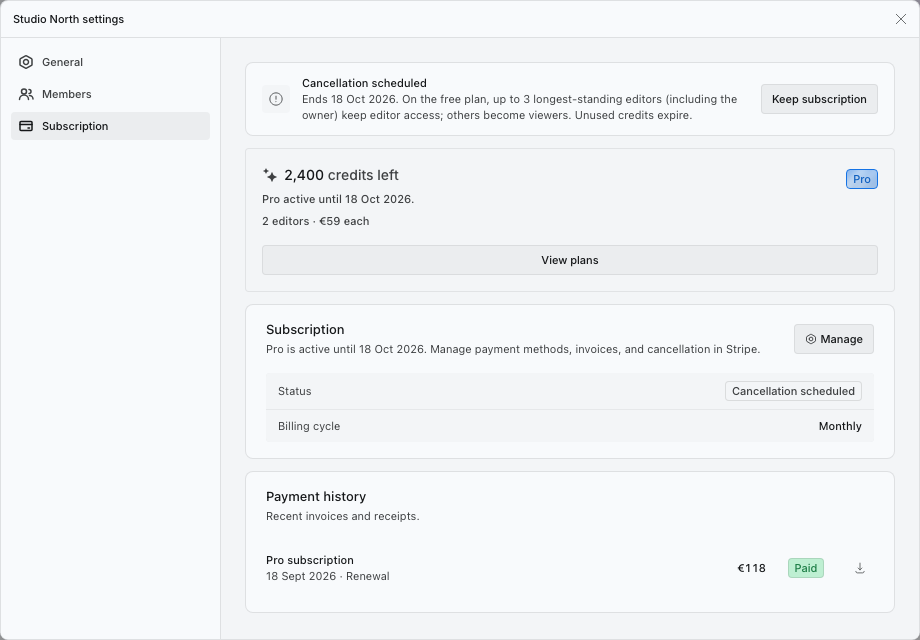The height and width of the screenshot is (640, 920).
Task: Click the 'Payment history' heading
Action: 316,497
